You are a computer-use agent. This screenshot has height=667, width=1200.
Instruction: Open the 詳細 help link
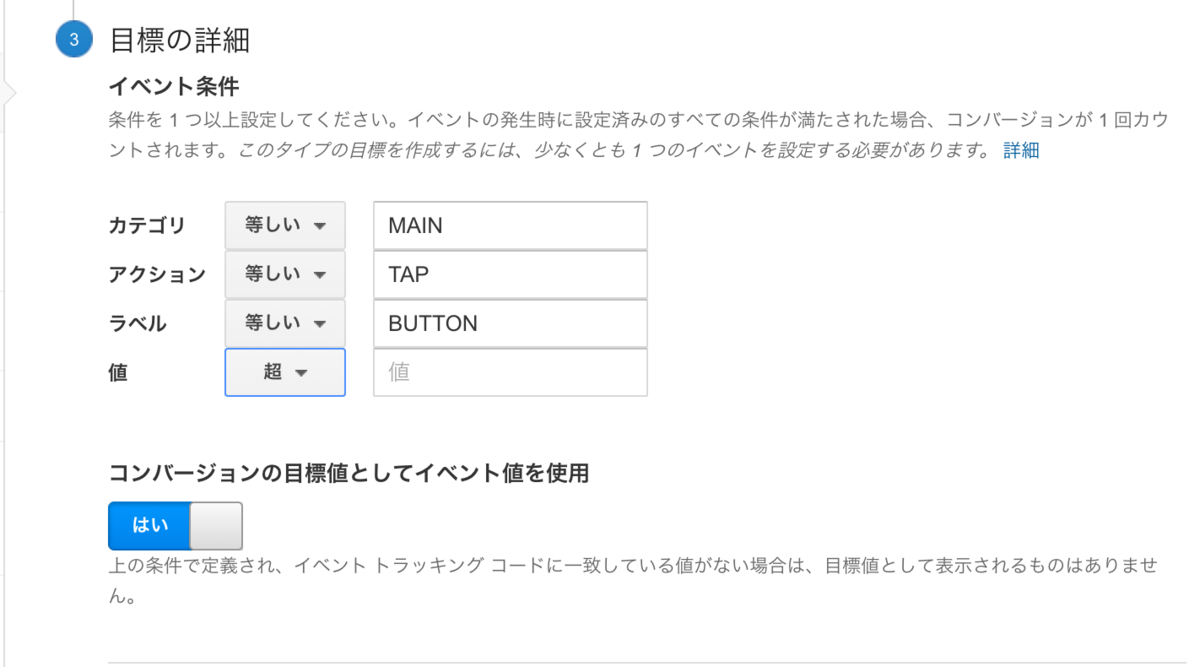click(1020, 150)
